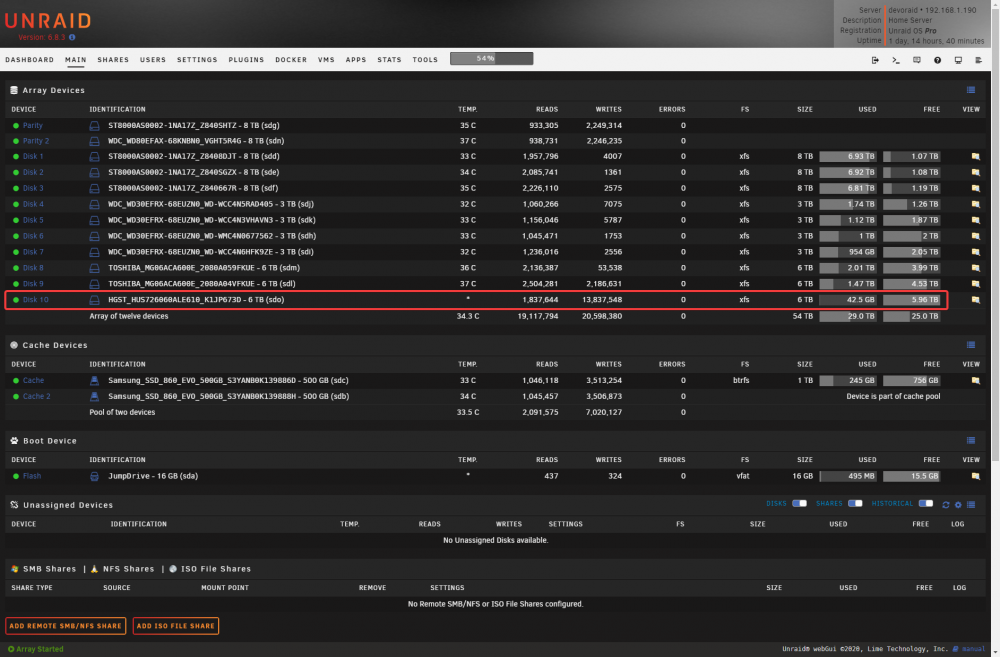Click the drive icon for Disk 9

point(94,284)
